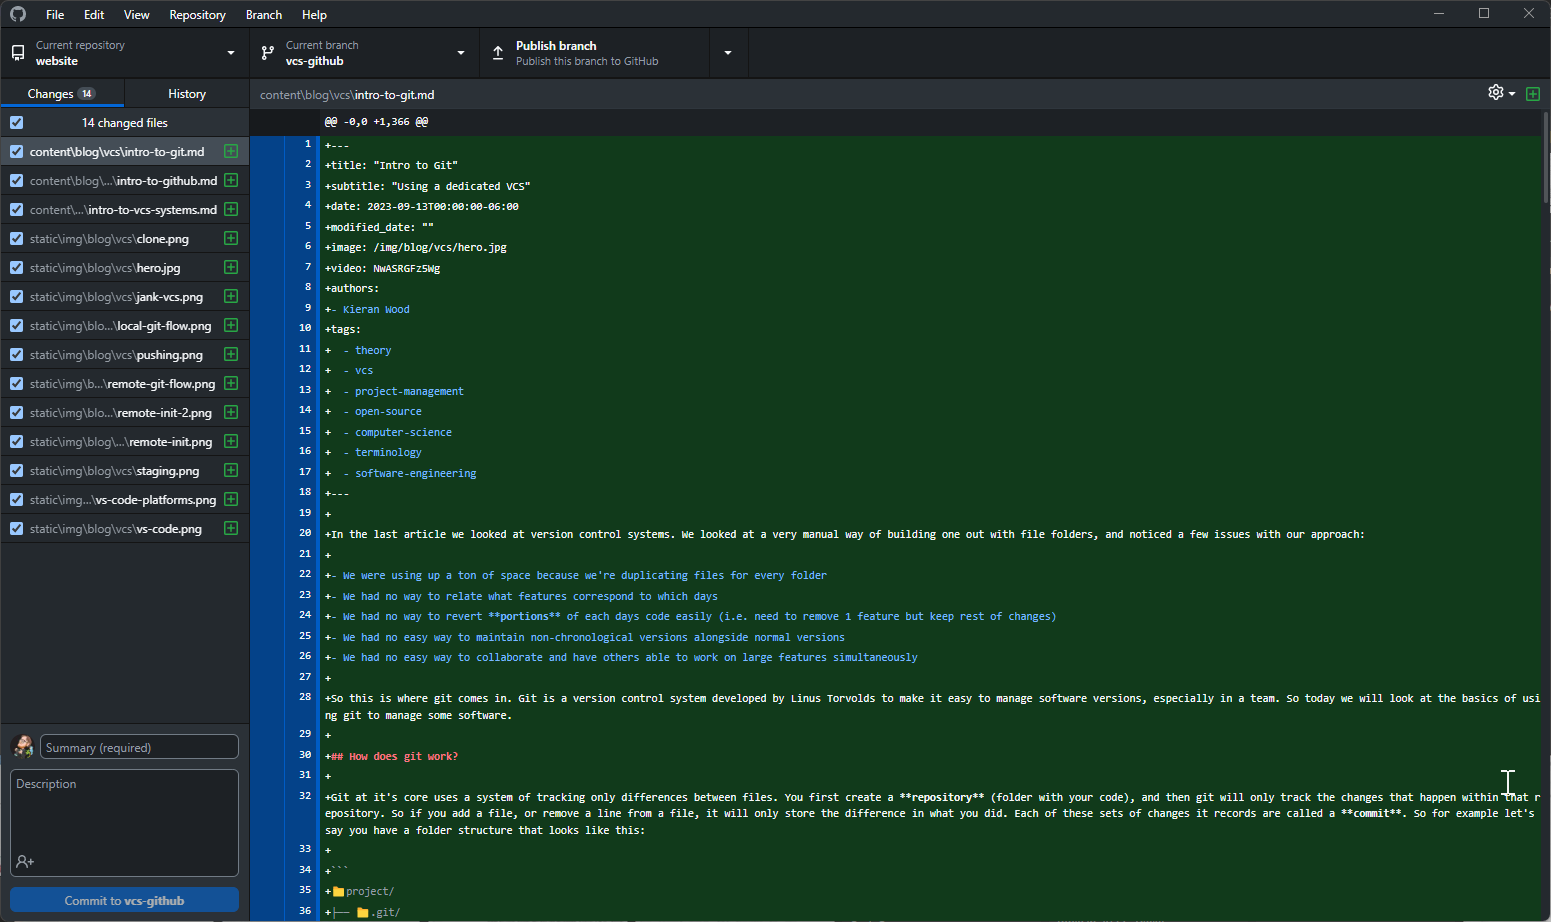
Task: Click the '@@ -0,0 +1,366 @@' hunk header
Action: [376, 121]
